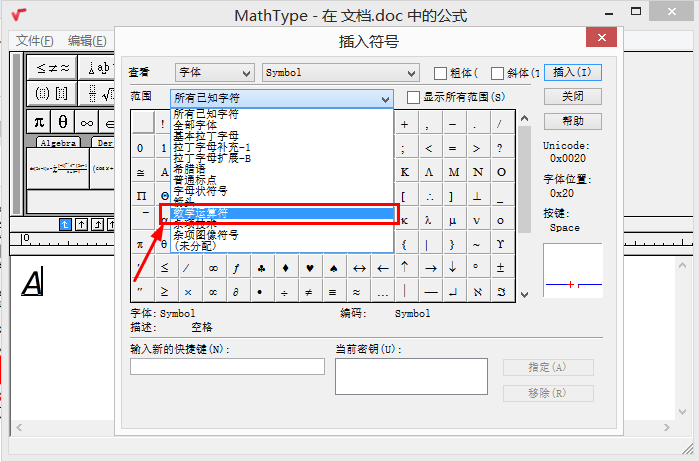Pick the not-equal ≠ symbol cell
The height and width of the screenshot is (462, 699).
tap(308, 292)
